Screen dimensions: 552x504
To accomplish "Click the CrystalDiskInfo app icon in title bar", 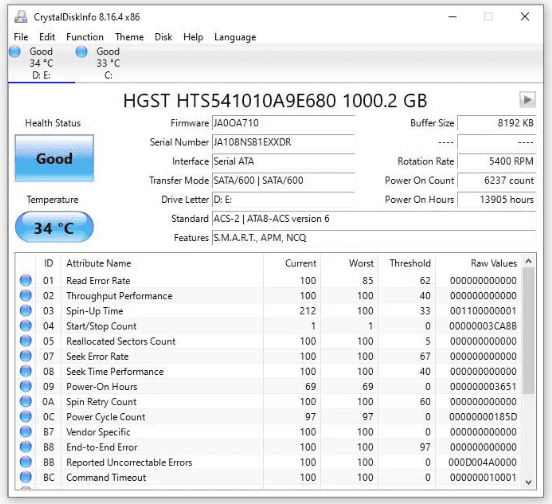I will (x=21, y=17).
